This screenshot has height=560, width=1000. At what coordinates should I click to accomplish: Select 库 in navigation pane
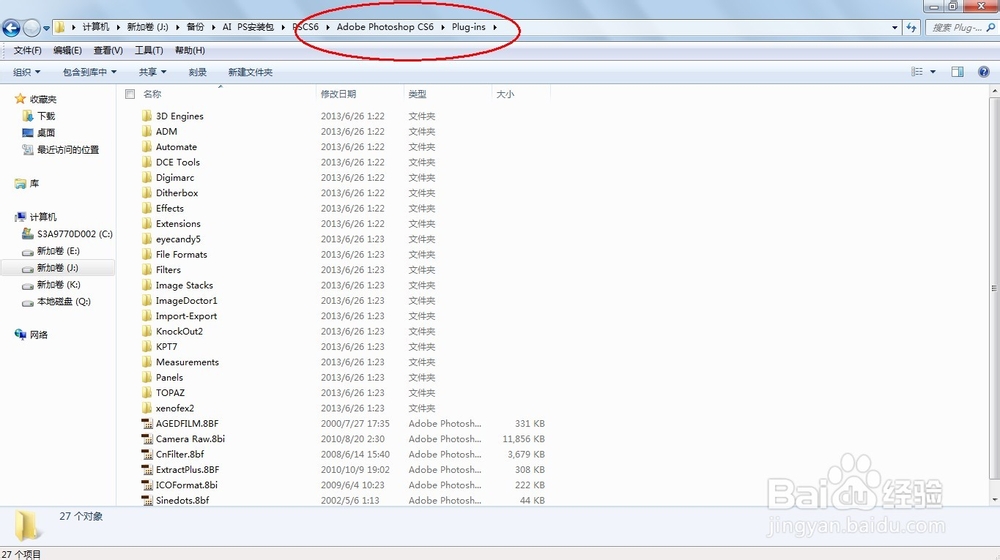(x=34, y=184)
